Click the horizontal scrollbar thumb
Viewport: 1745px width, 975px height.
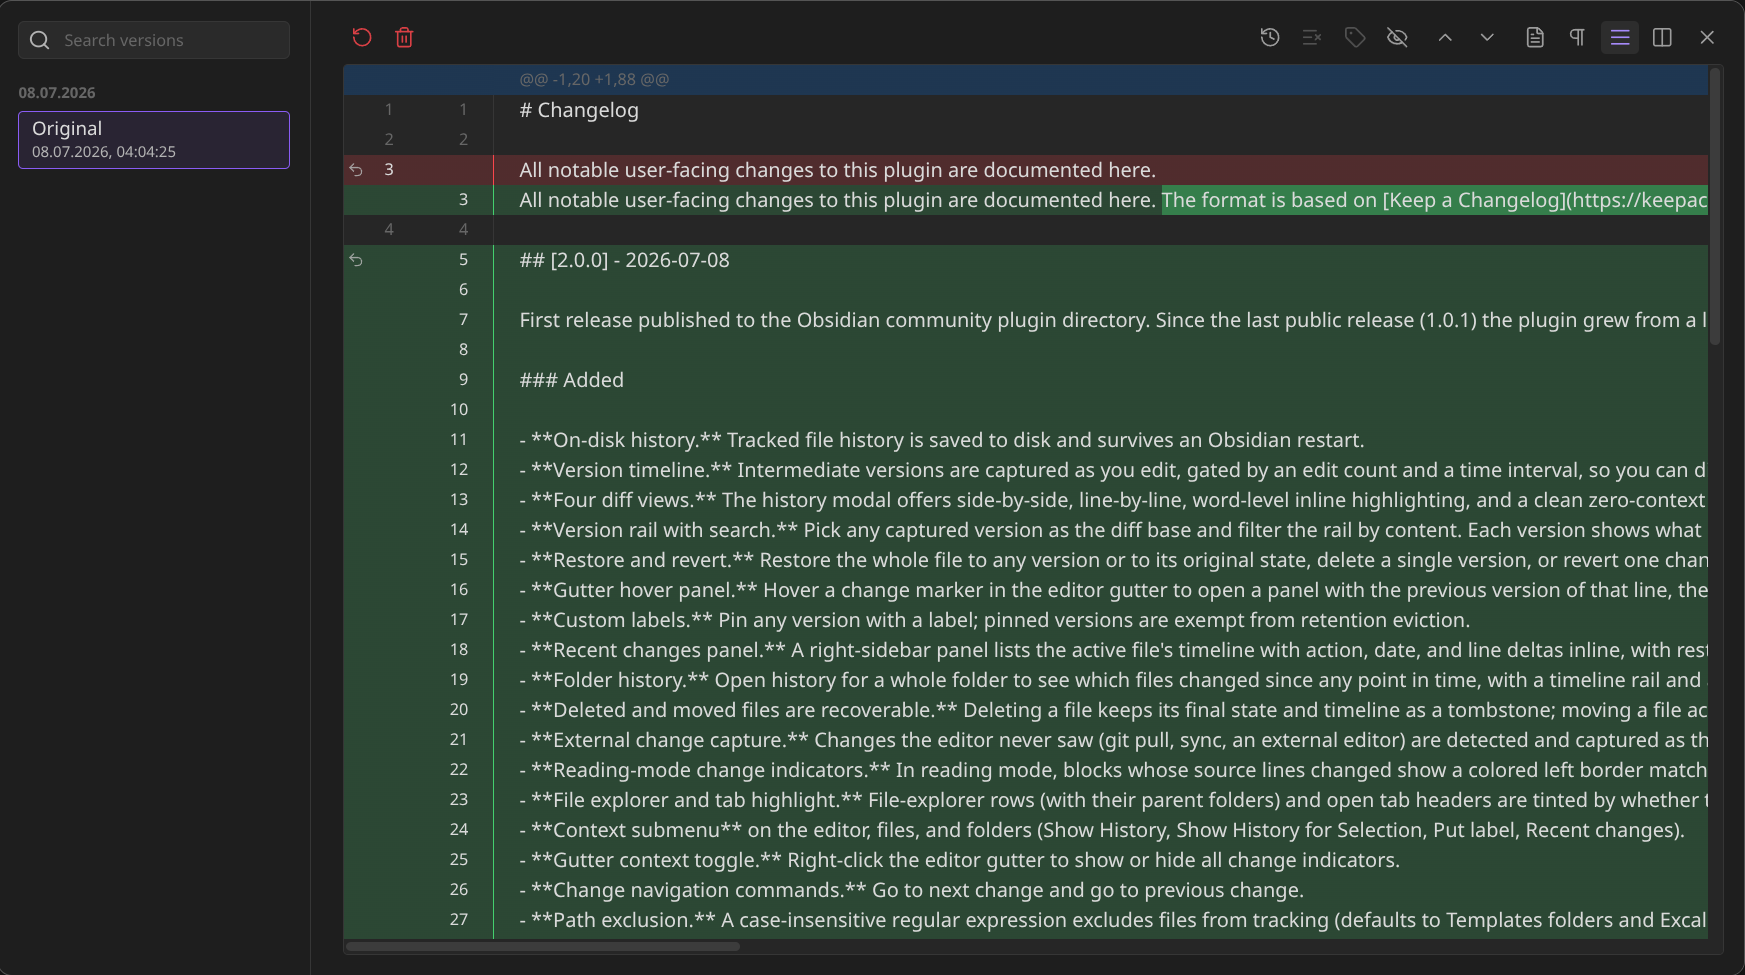(543, 946)
